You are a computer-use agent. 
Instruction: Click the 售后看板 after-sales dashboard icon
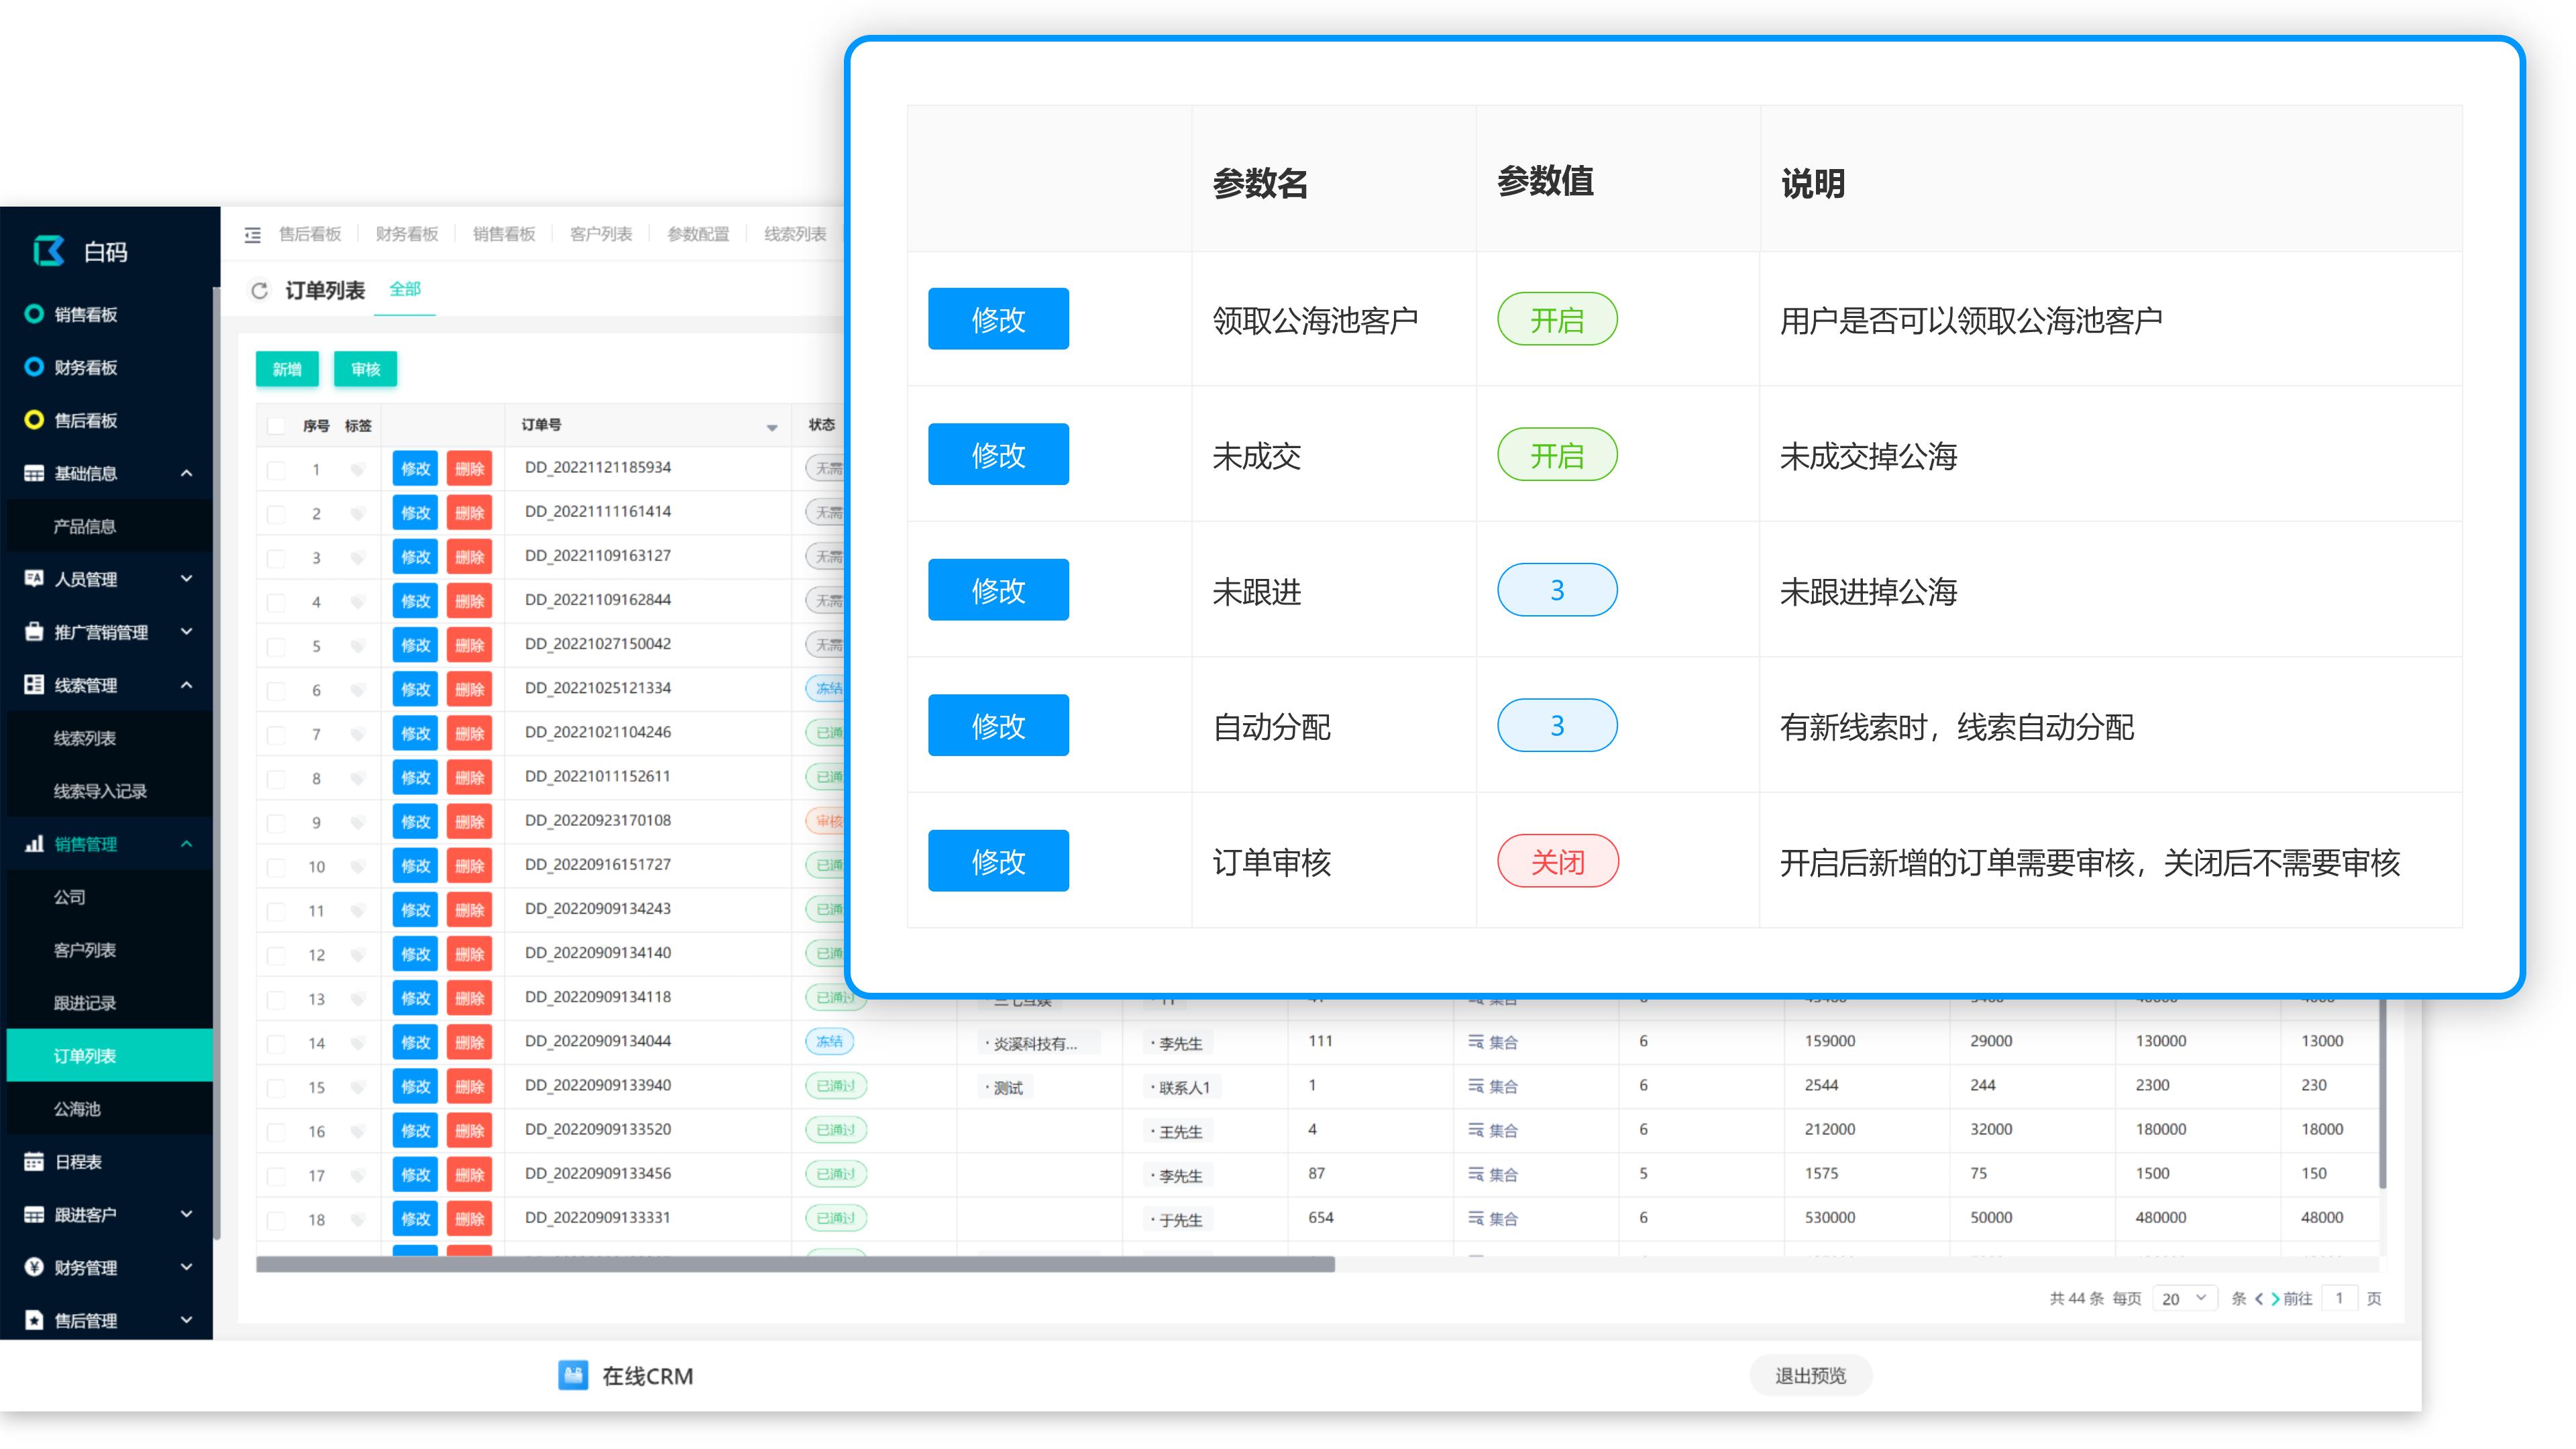pos(33,420)
